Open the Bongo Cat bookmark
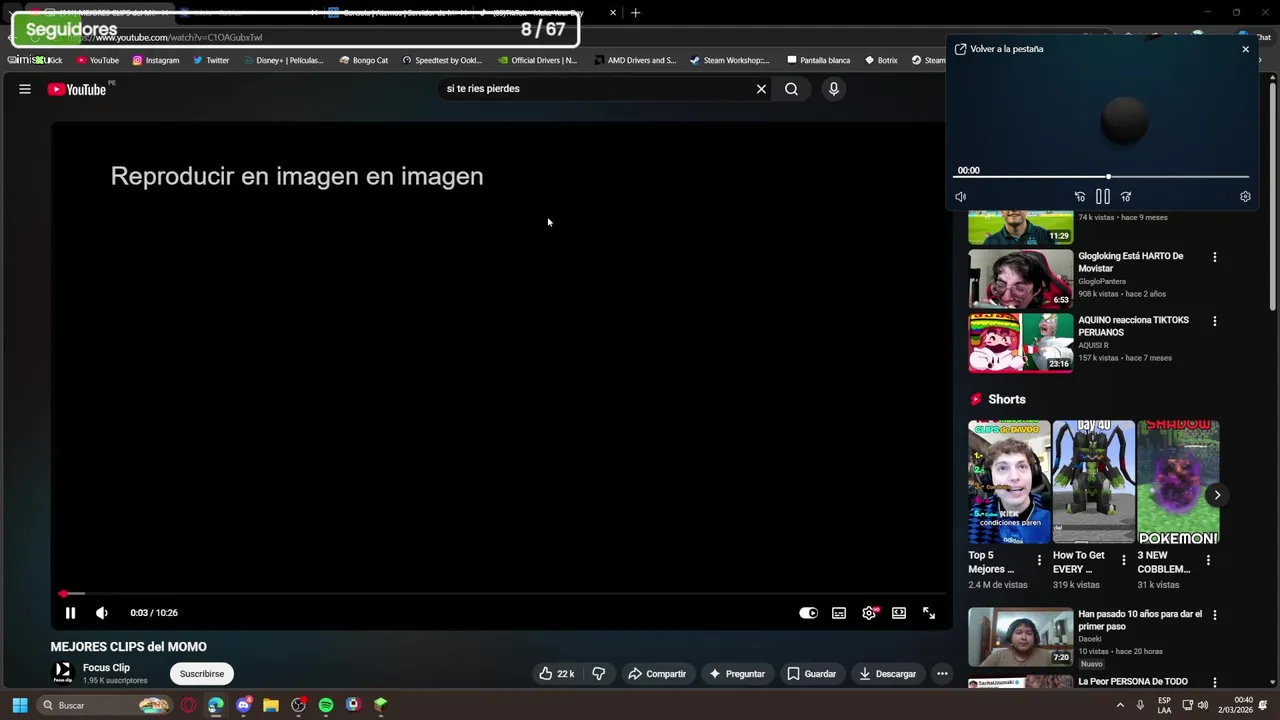Viewport: 1280px width, 720px height. (363, 60)
